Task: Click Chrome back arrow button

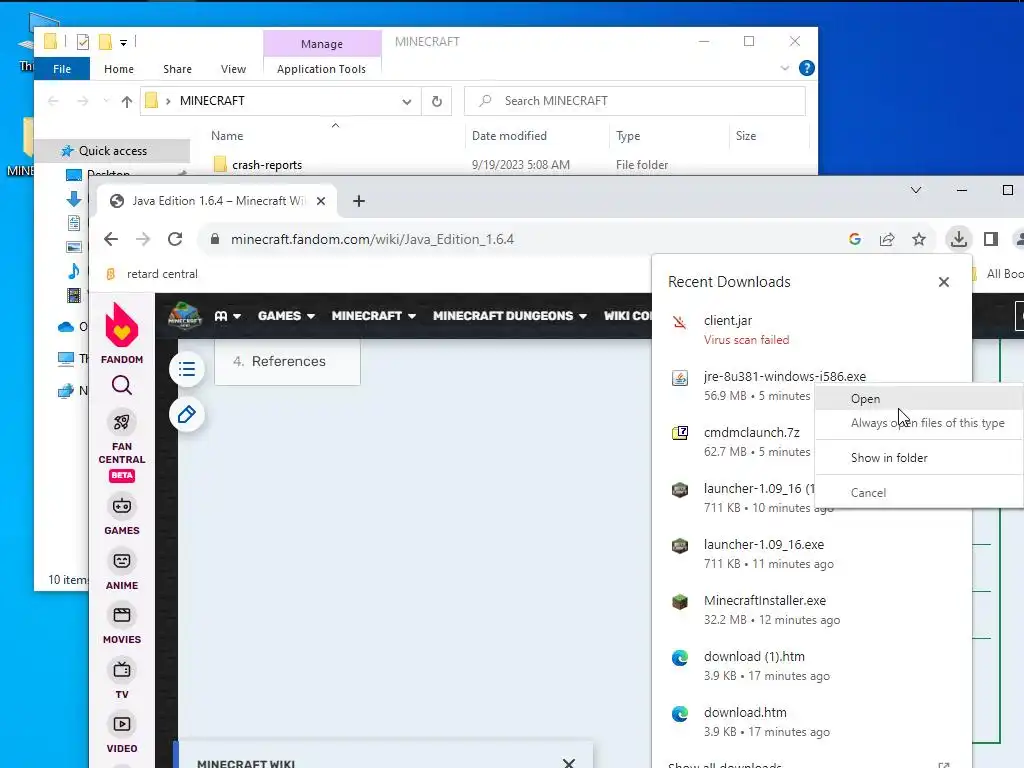Action: click(111, 239)
